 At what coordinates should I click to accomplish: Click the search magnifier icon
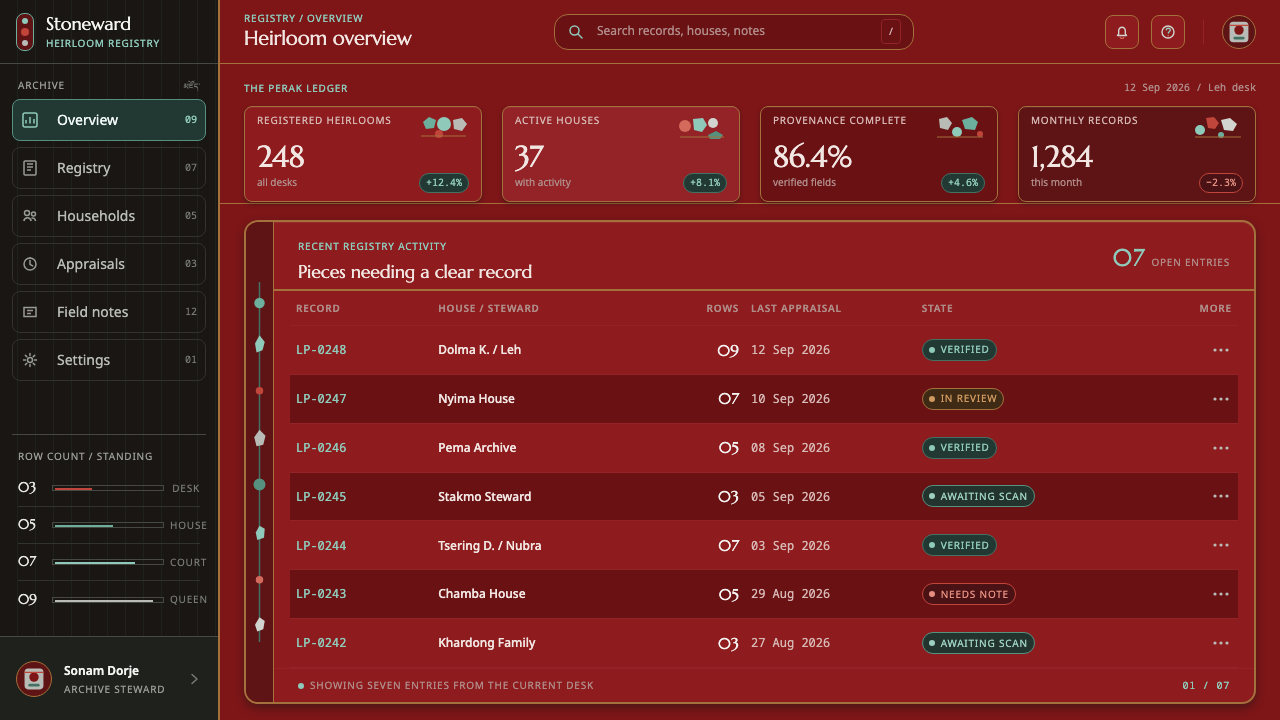[x=576, y=31]
